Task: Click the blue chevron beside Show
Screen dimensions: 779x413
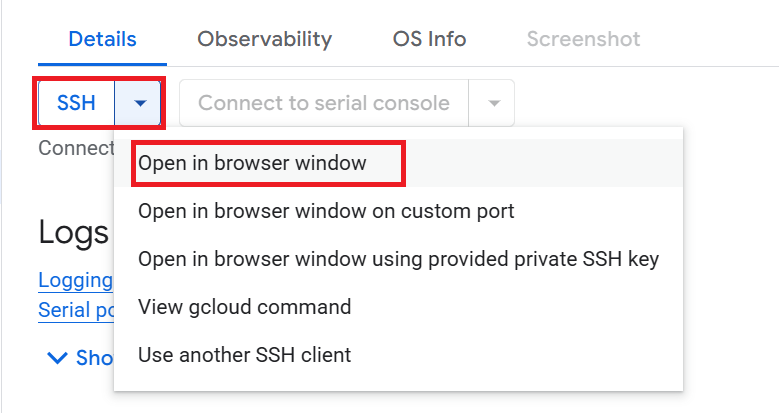Action: click(56, 357)
